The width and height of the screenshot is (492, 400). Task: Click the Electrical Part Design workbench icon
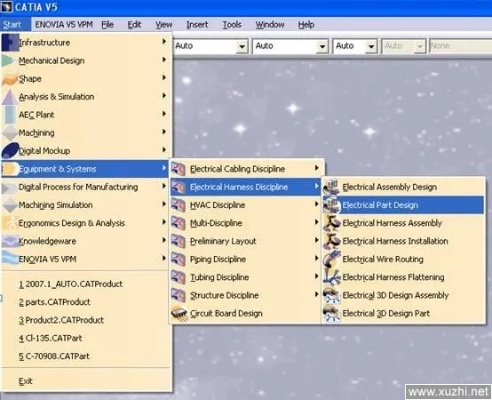point(332,205)
